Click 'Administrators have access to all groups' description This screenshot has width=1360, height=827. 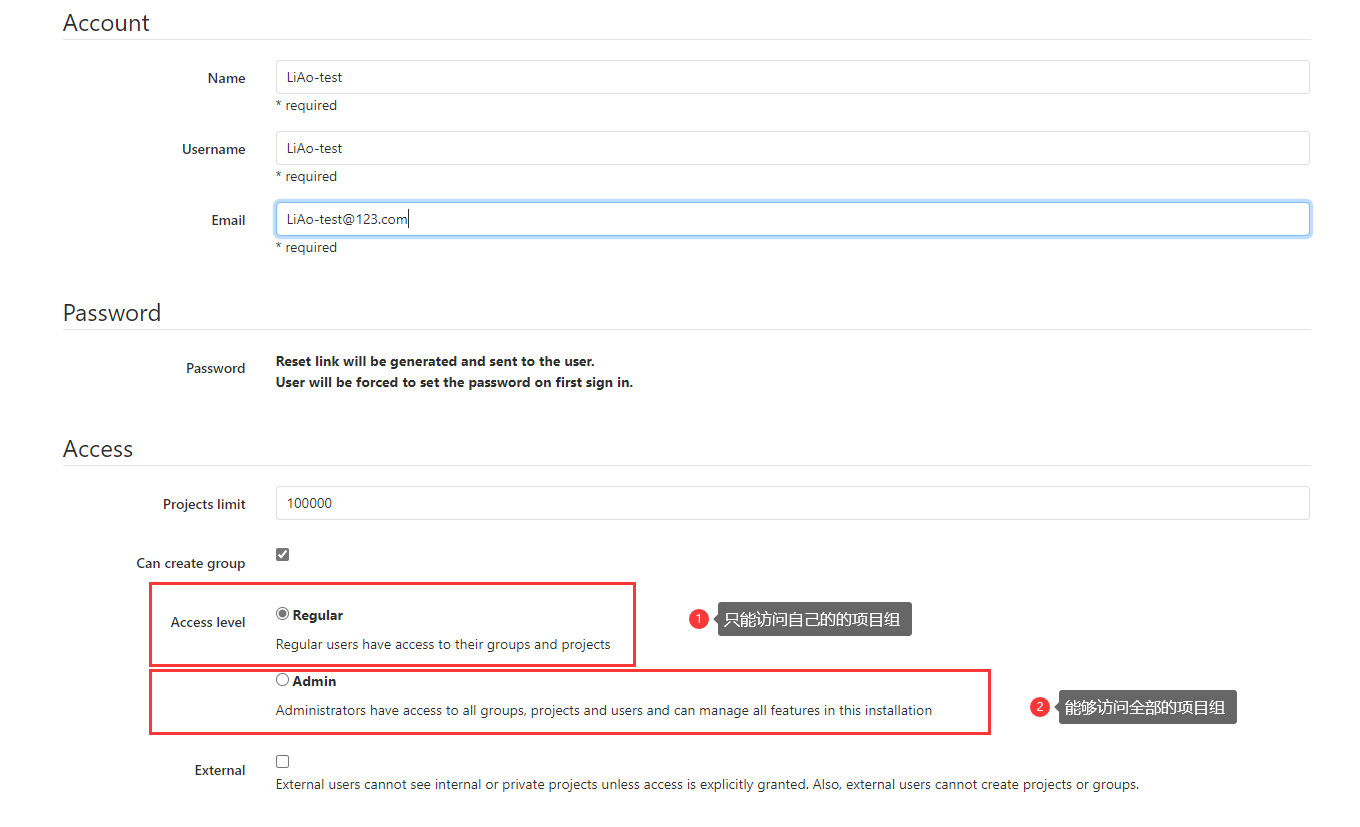click(604, 710)
